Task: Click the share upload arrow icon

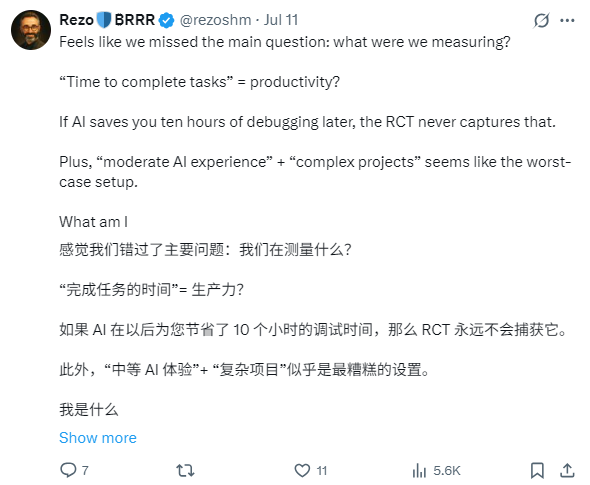Action: tap(567, 470)
